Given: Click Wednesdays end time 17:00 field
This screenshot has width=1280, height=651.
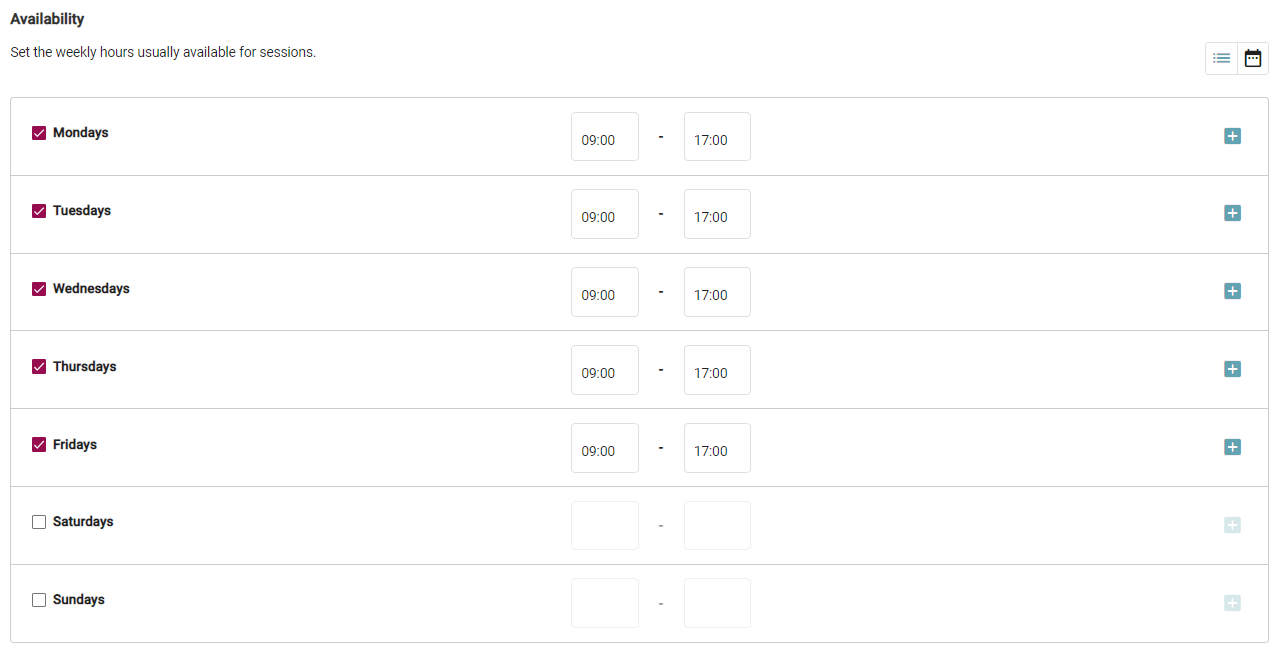Looking at the screenshot, I should point(717,293).
